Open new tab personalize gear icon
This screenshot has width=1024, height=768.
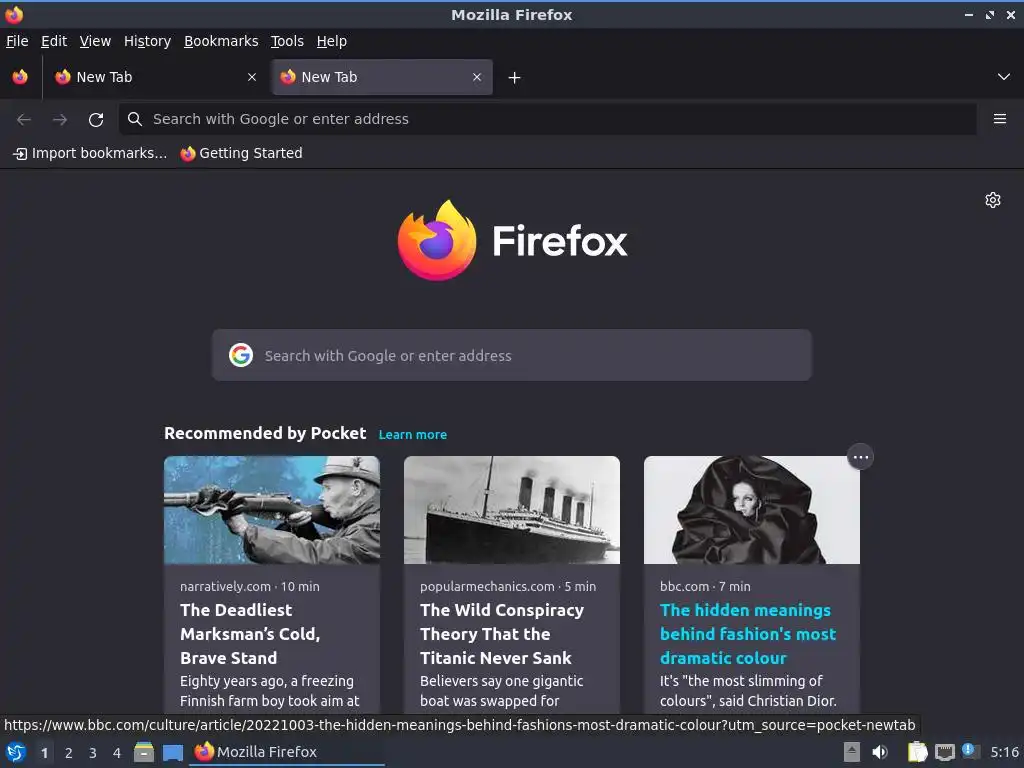click(993, 200)
